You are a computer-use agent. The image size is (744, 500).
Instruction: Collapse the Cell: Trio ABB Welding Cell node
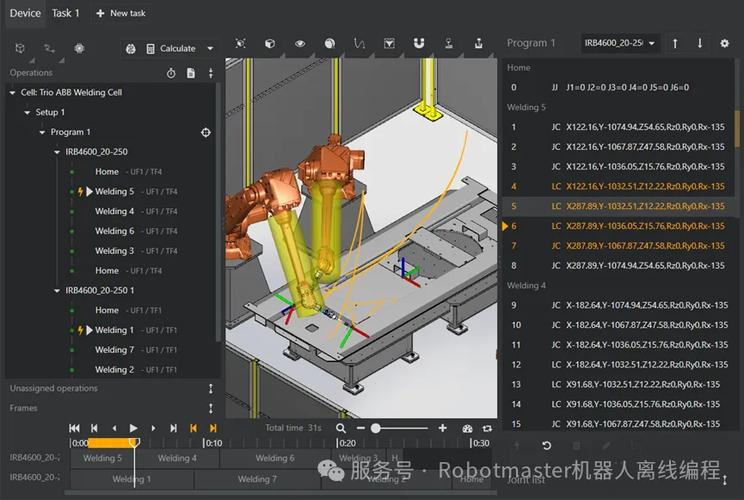tap(13, 93)
